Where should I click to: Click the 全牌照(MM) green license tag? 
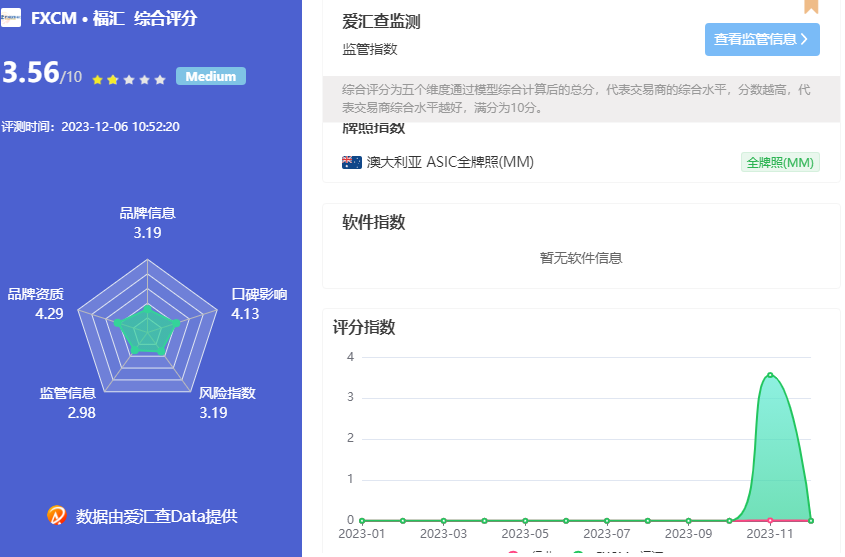point(780,163)
